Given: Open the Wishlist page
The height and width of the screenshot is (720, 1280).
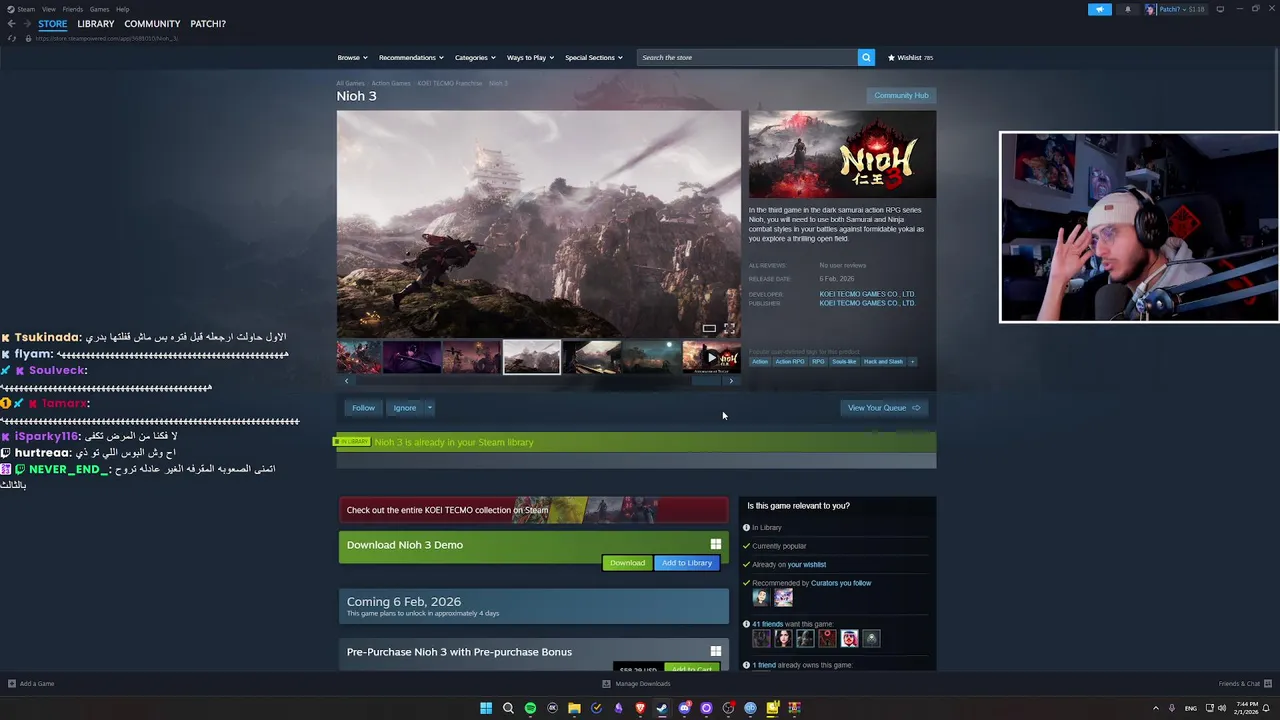Looking at the screenshot, I should tap(910, 57).
